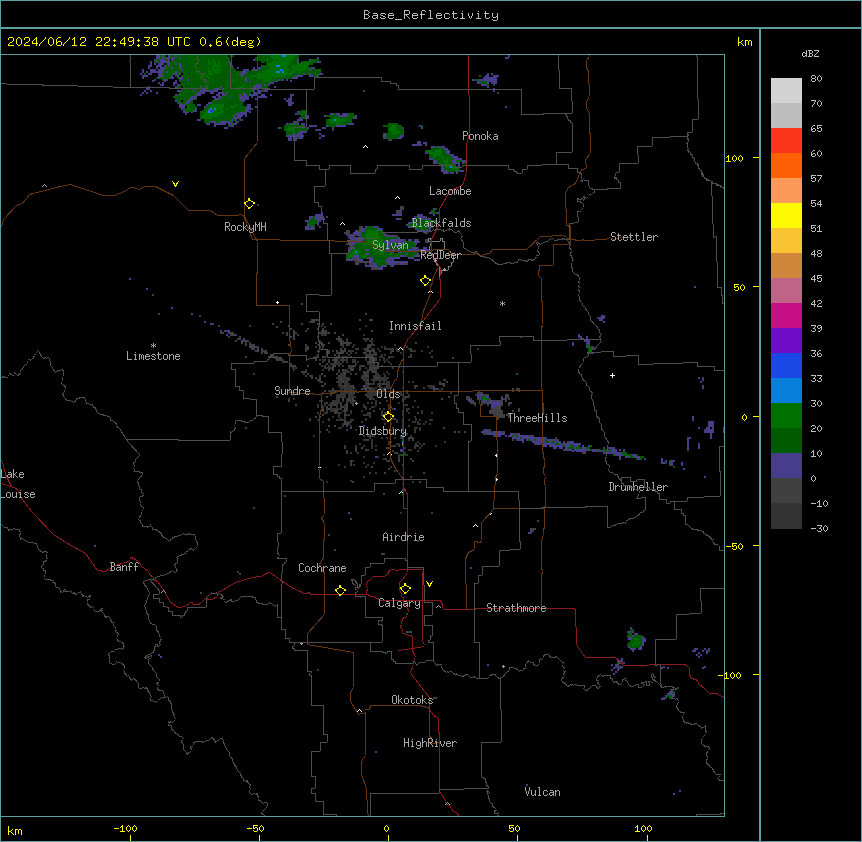Click the yellow V marker northwest of RockyMH
Screen dimensions: 862x842
coord(175,184)
